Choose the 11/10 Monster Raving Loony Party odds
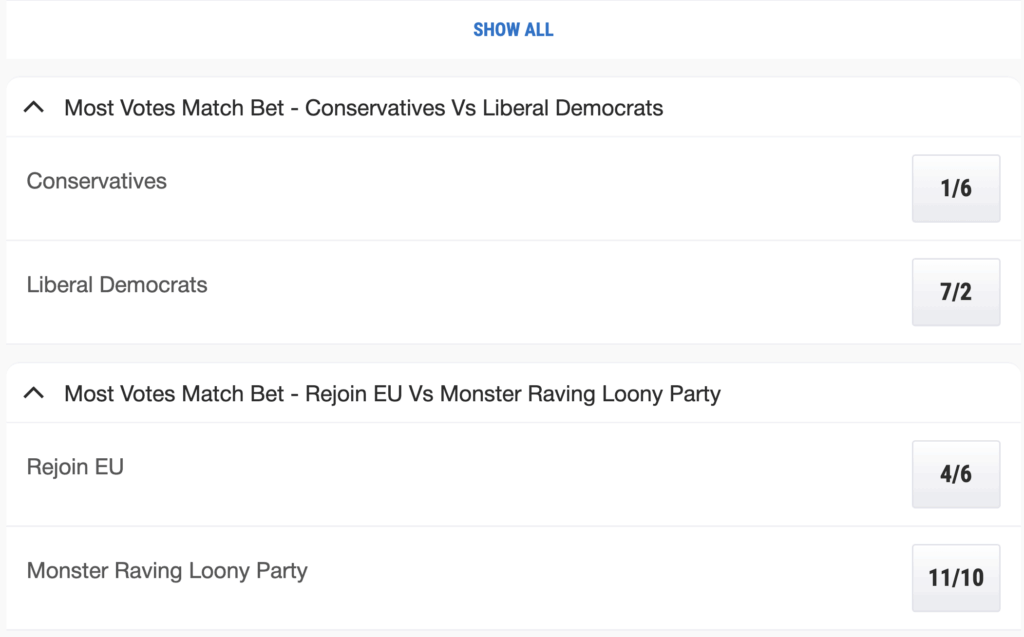This screenshot has height=637, width=1024. 955,578
